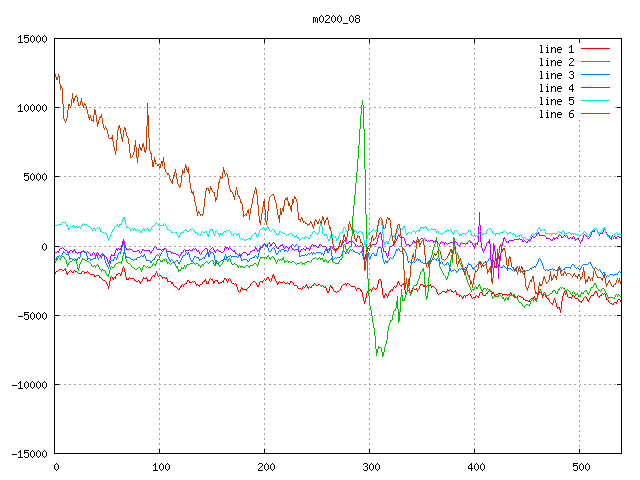This screenshot has height=480, width=640.
Task: Click the 100 x-axis tick label
Action: [160, 467]
